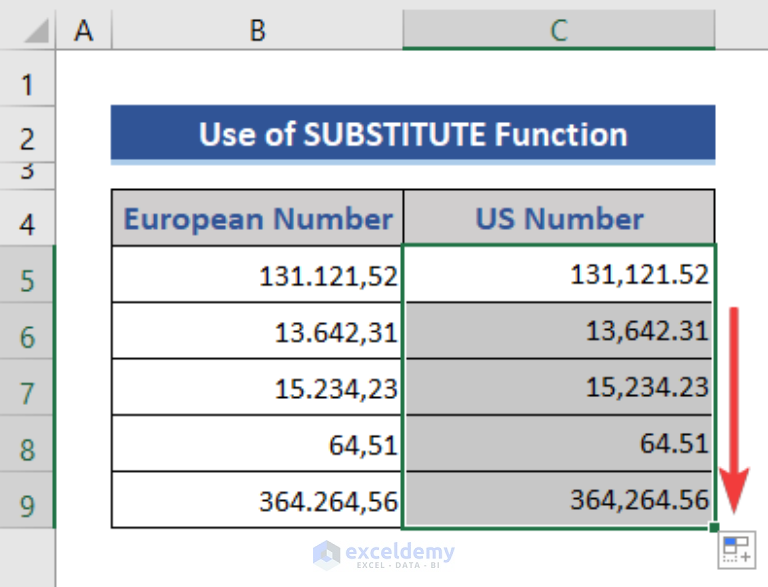Screen dimensions: 768x587
Task: Select row 9 header
Action: 27,500
